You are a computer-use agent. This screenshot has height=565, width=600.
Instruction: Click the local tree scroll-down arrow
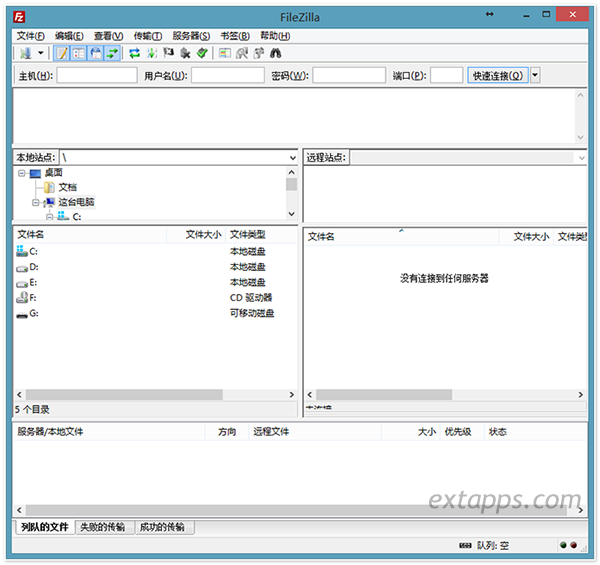click(292, 214)
